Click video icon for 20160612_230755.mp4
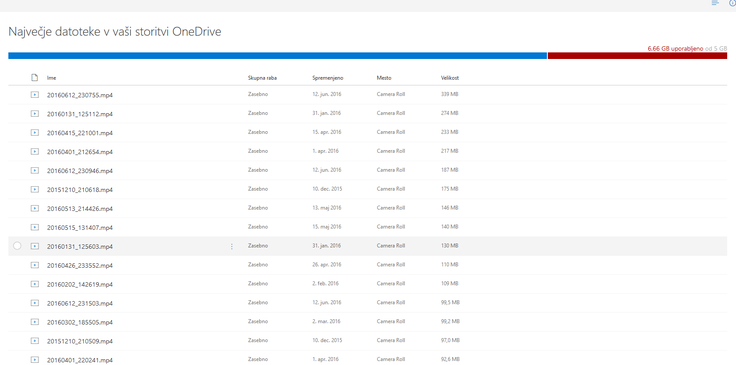Viewport: 736px width, 365px height. (34, 94)
